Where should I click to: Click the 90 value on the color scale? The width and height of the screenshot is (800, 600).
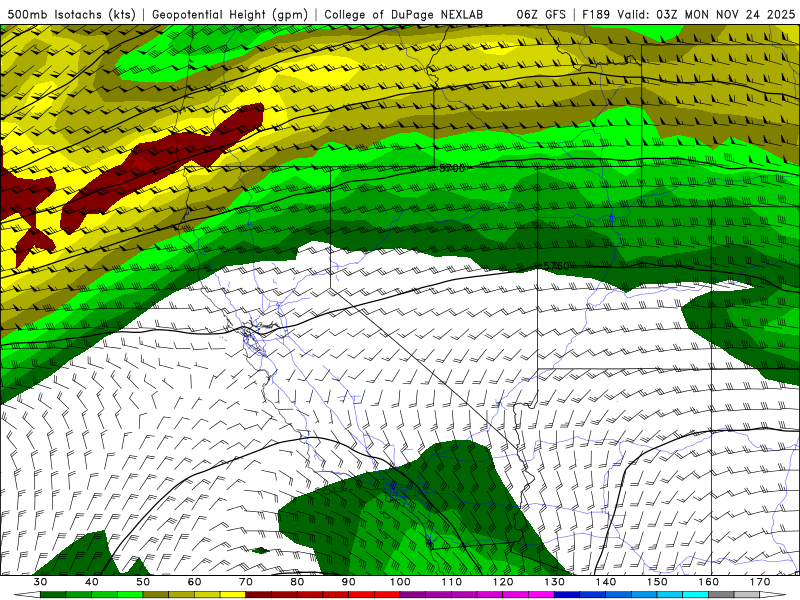coord(348,582)
